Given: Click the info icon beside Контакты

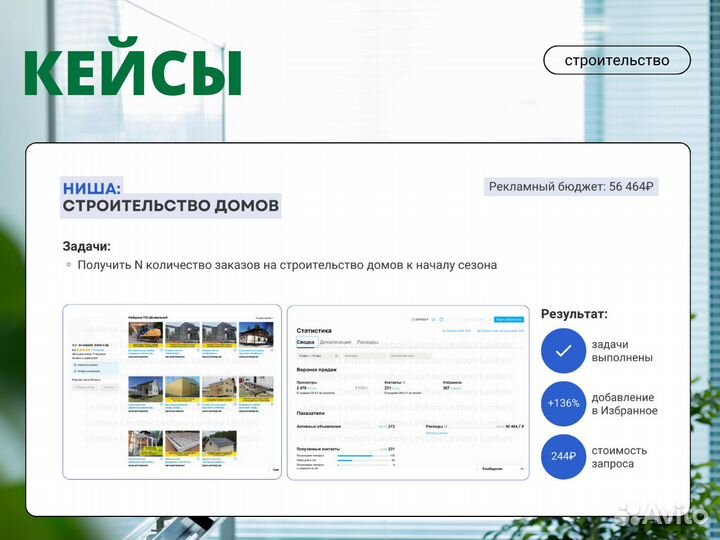Looking at the screenshot, I should [x=404, y=382].
